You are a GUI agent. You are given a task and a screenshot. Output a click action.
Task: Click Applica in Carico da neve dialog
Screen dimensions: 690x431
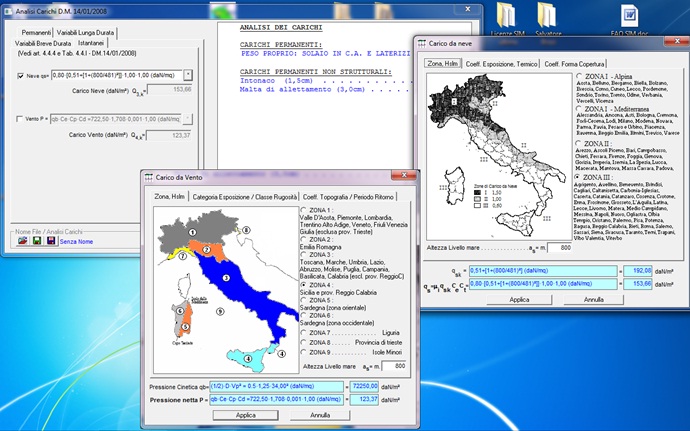[x=519, y=299]
